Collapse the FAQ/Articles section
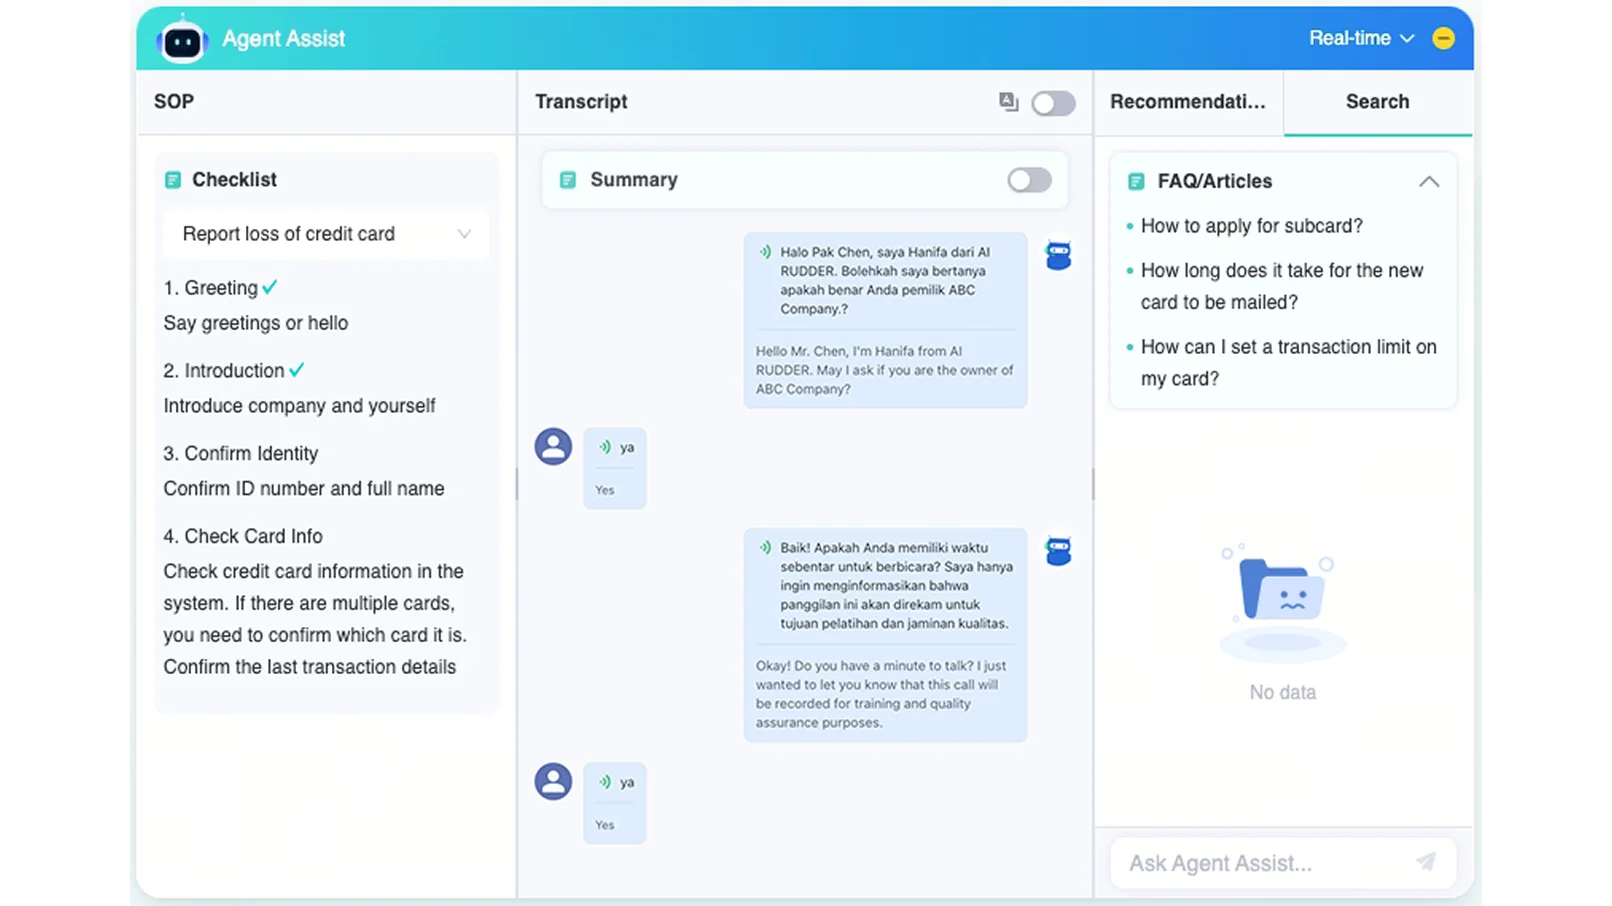 point(1429,182)
